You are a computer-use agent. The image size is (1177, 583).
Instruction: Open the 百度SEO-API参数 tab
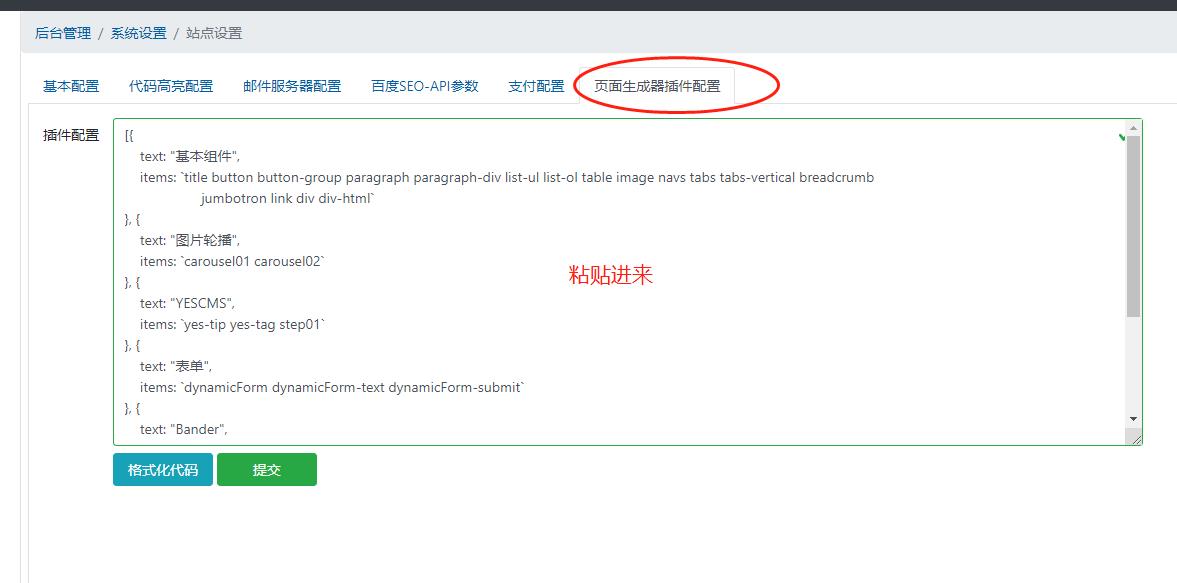point(426,86)
